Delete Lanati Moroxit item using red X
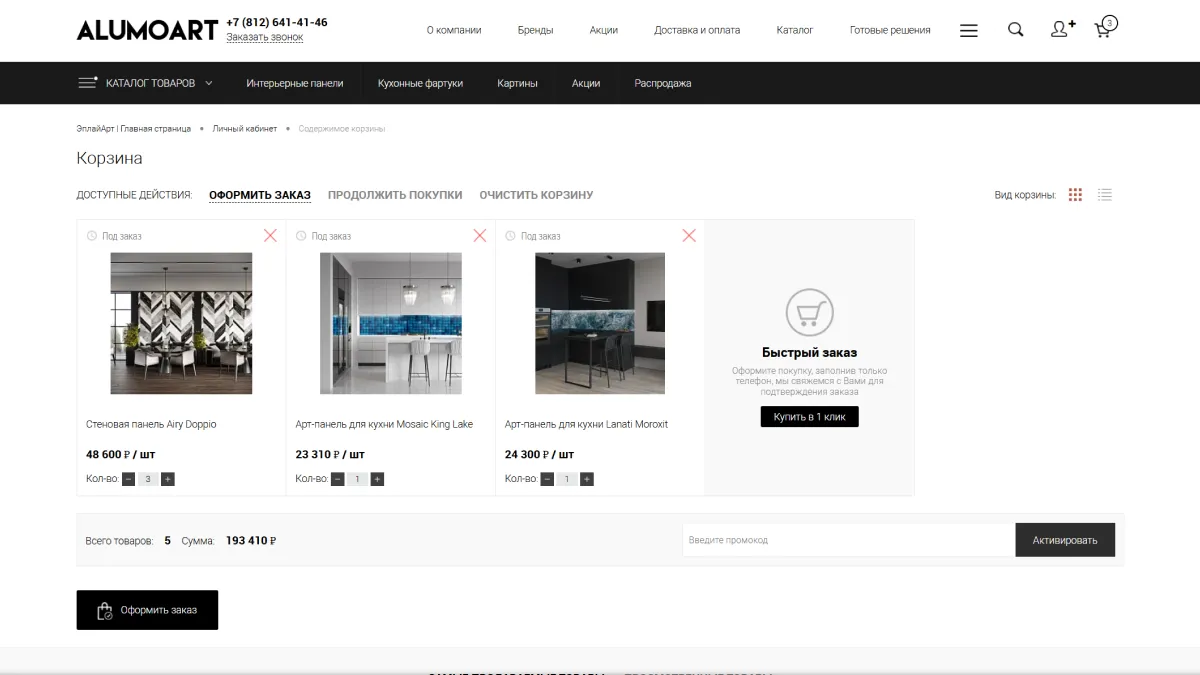The image size is (1200, 675). 689,236
